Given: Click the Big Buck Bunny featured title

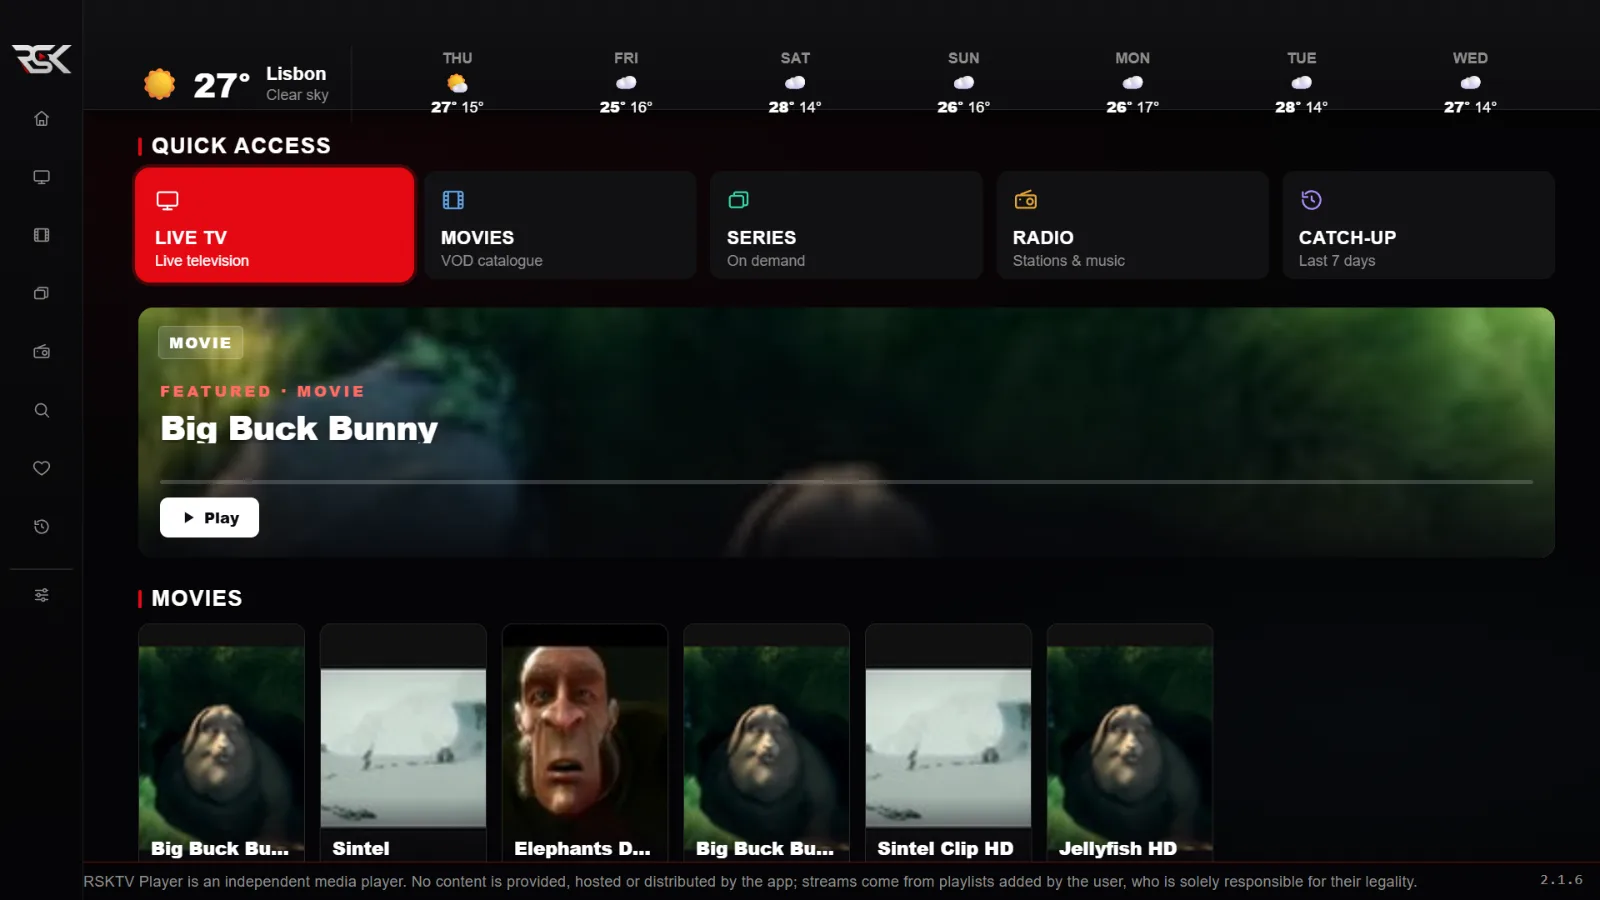Looking at the screenshot, I should 299,429.
